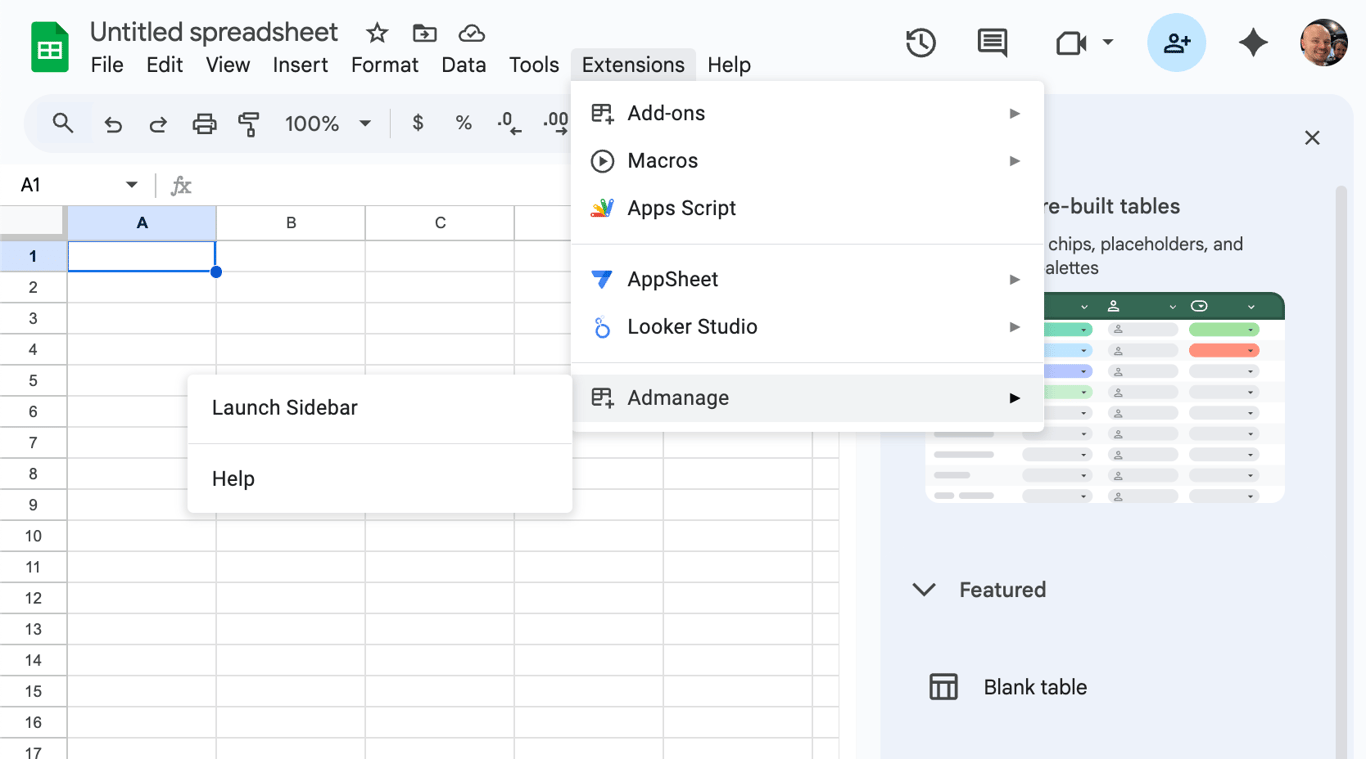This screenshot has width=1366, height=759.
Task: Click the Undo arrow
Action: coord(113,124)
